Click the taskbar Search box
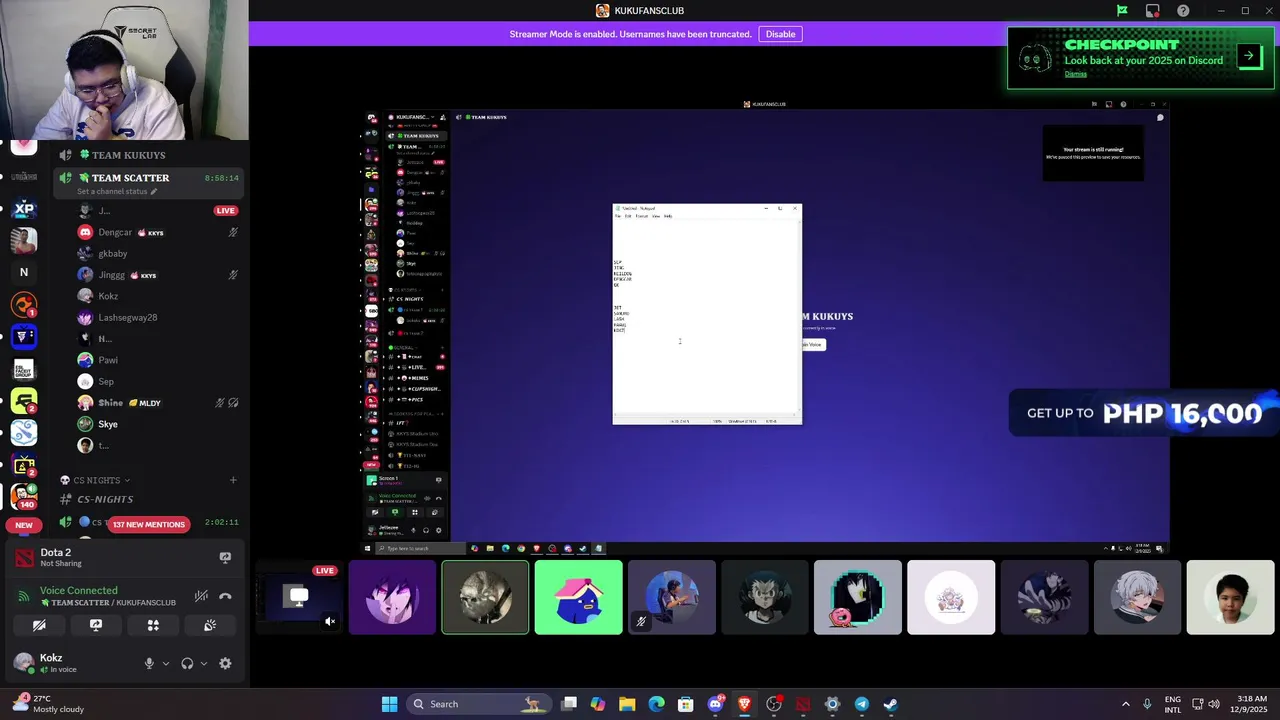Viewport: 1280px width, 720px height. [480, 704]
